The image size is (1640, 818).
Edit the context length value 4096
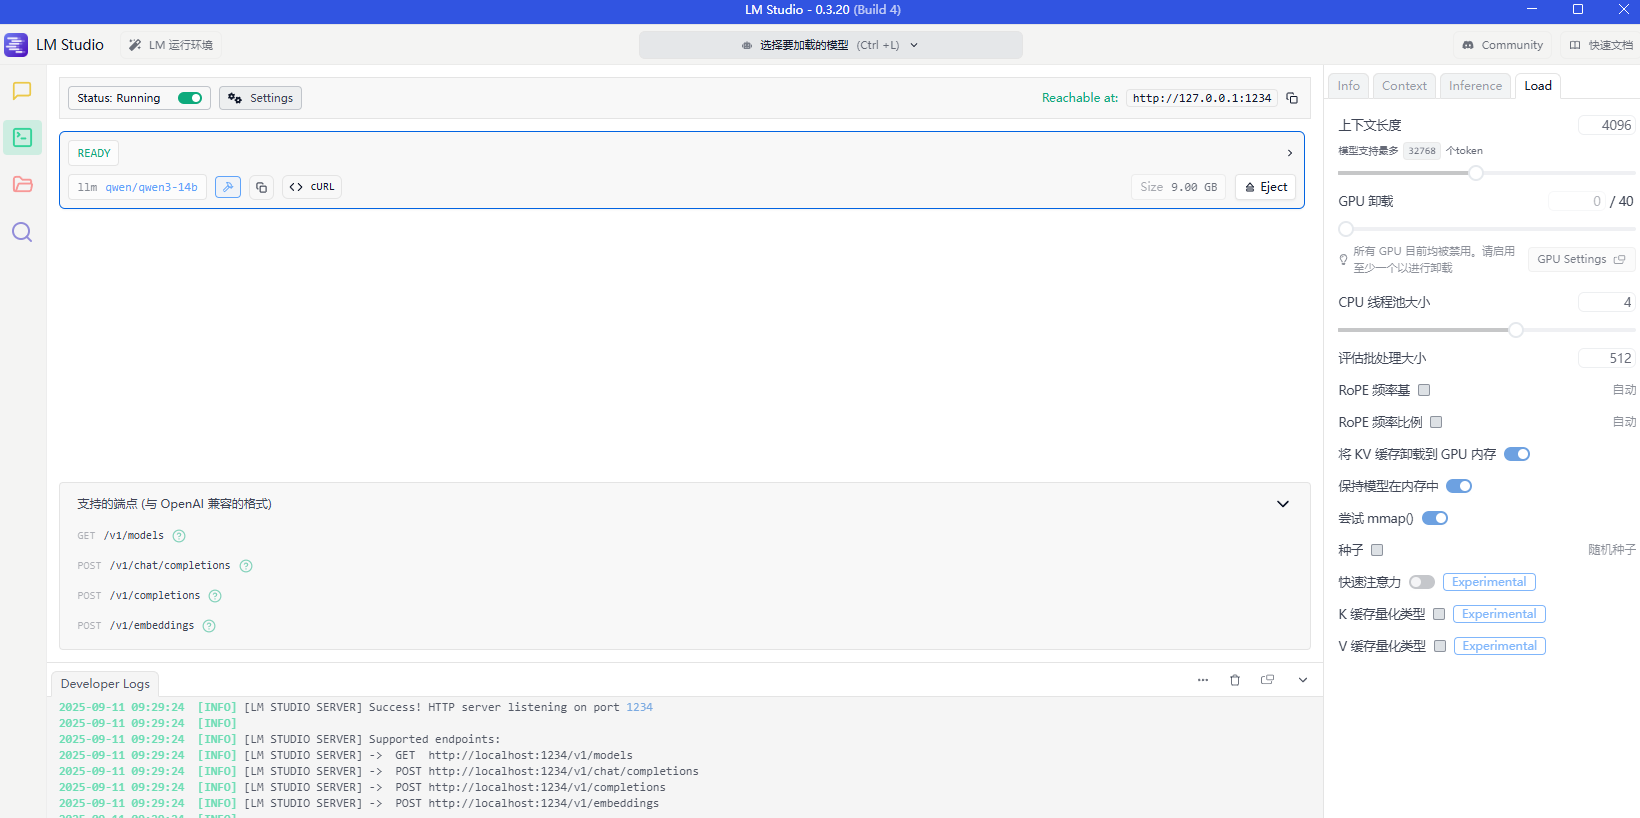(x=1607, y=125)
